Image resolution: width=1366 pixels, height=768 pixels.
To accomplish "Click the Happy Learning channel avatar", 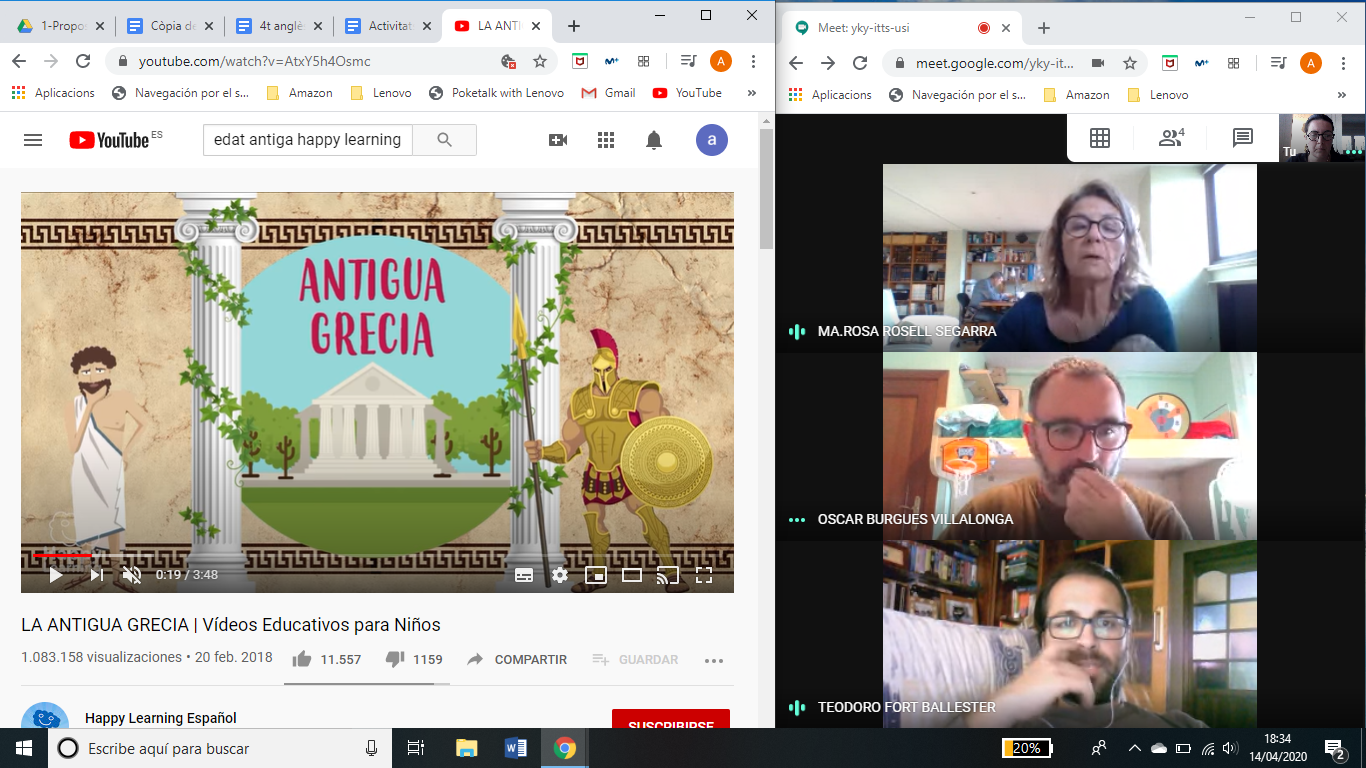I will pos(45,715).
